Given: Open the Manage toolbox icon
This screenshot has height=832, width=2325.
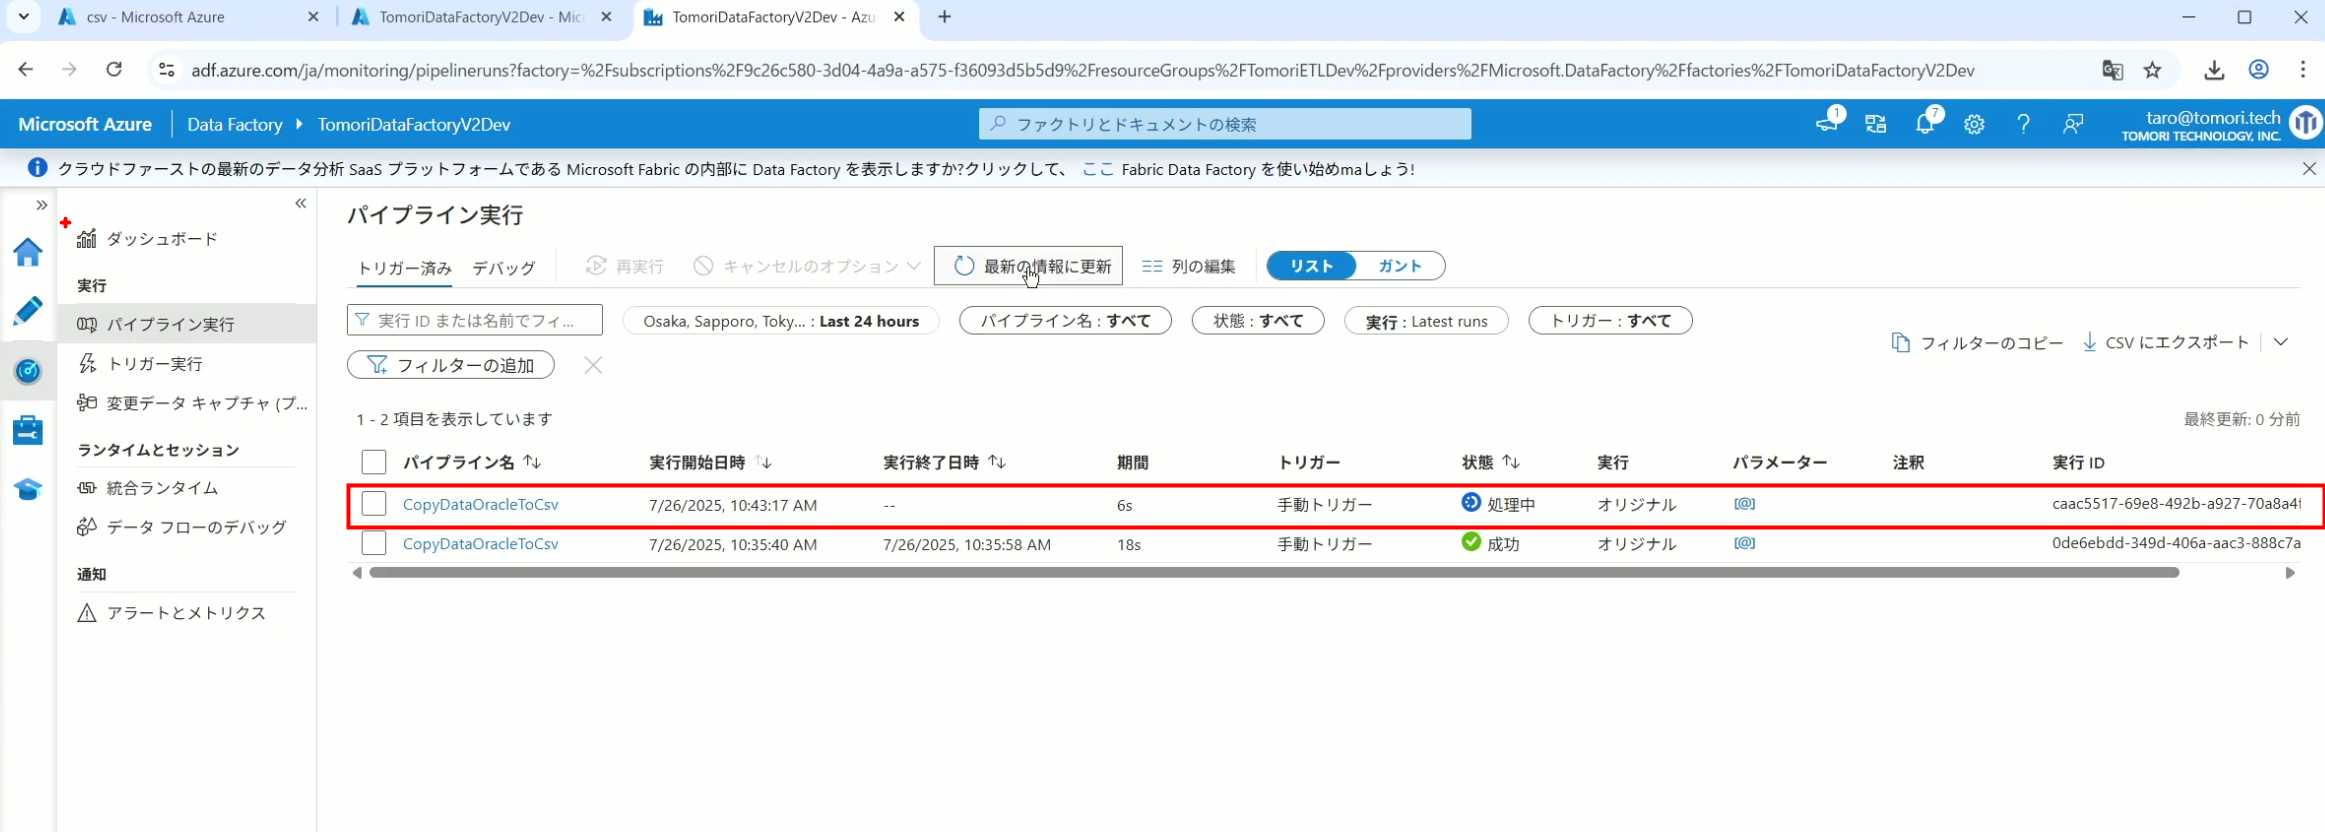Looking at the screenshot, I should (x=28, y=430).
